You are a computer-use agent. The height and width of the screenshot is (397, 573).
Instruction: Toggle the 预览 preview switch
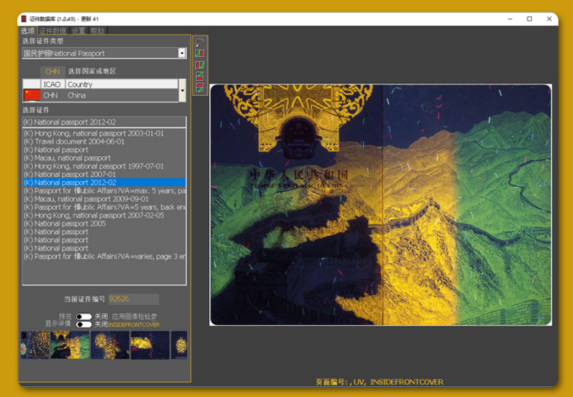point(84,317)
